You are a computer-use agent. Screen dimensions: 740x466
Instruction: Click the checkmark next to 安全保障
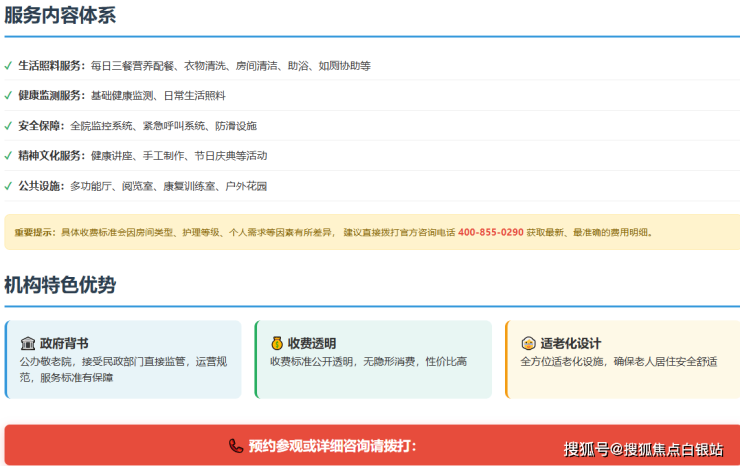(x=8, y=126)
